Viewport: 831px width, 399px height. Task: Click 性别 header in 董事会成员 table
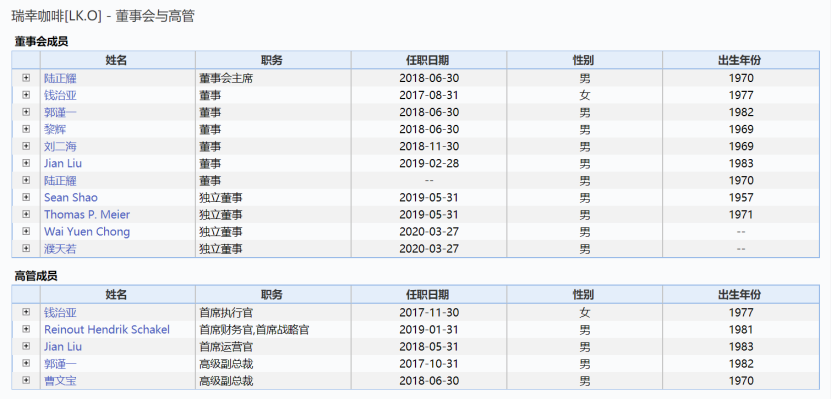[x=585, y=60]
